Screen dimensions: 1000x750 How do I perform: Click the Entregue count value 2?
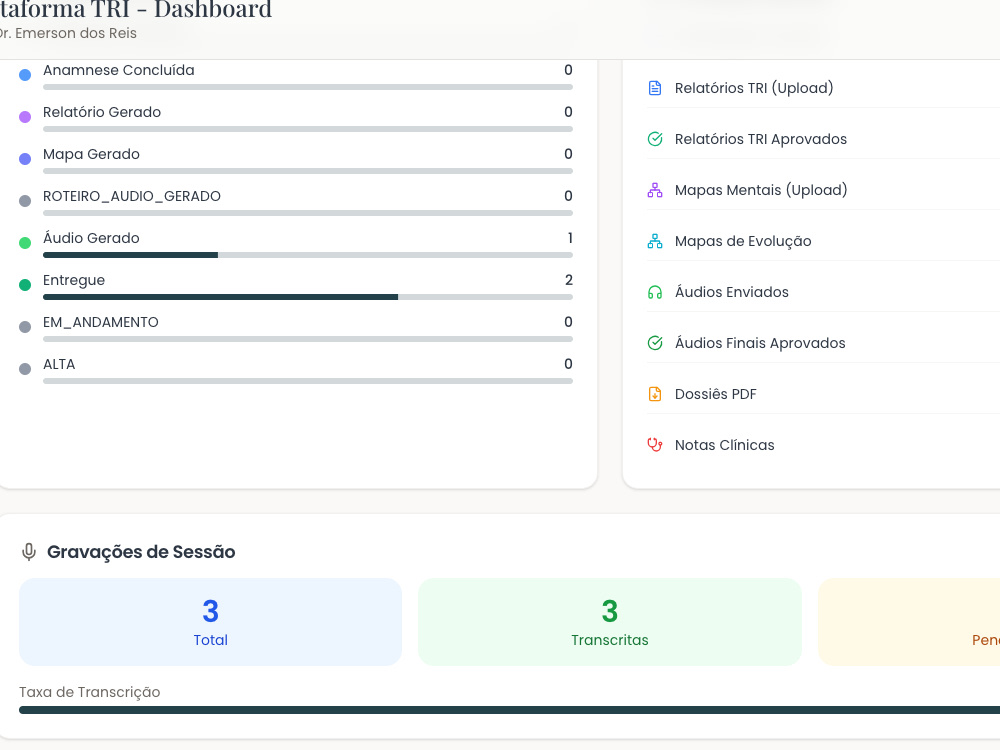569,280
